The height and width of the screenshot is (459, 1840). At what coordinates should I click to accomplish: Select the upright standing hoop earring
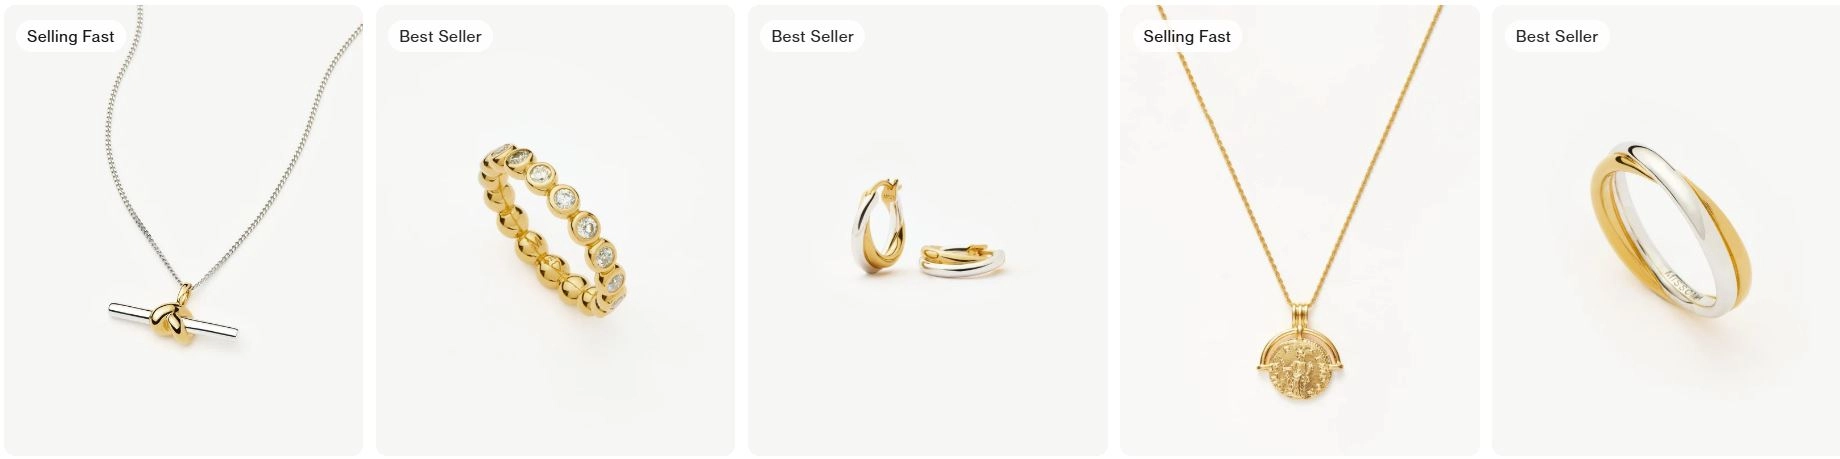coord(880,226)
